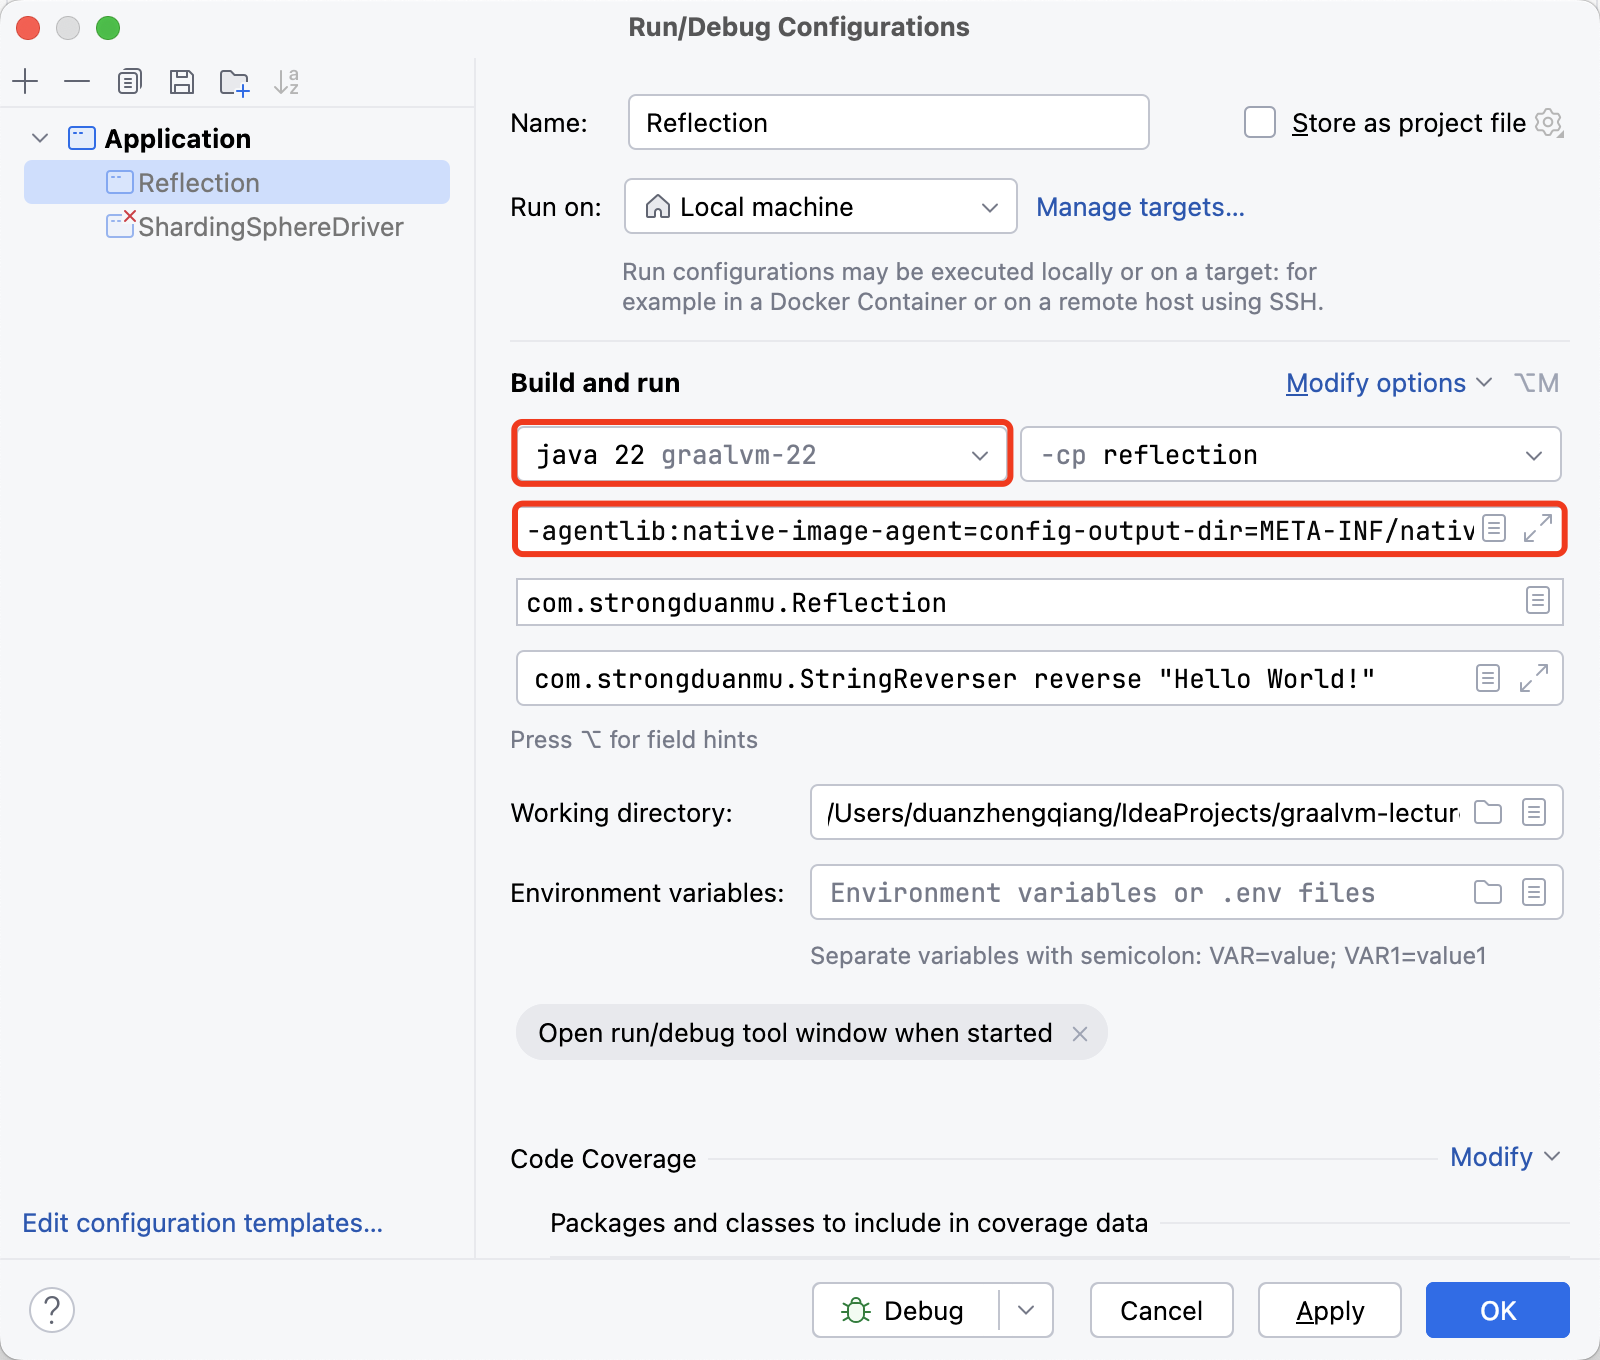This screenshot has height=1360, width=1600.
Task: Enable Store as project file checkbox
Action: tap(1260, 123)
